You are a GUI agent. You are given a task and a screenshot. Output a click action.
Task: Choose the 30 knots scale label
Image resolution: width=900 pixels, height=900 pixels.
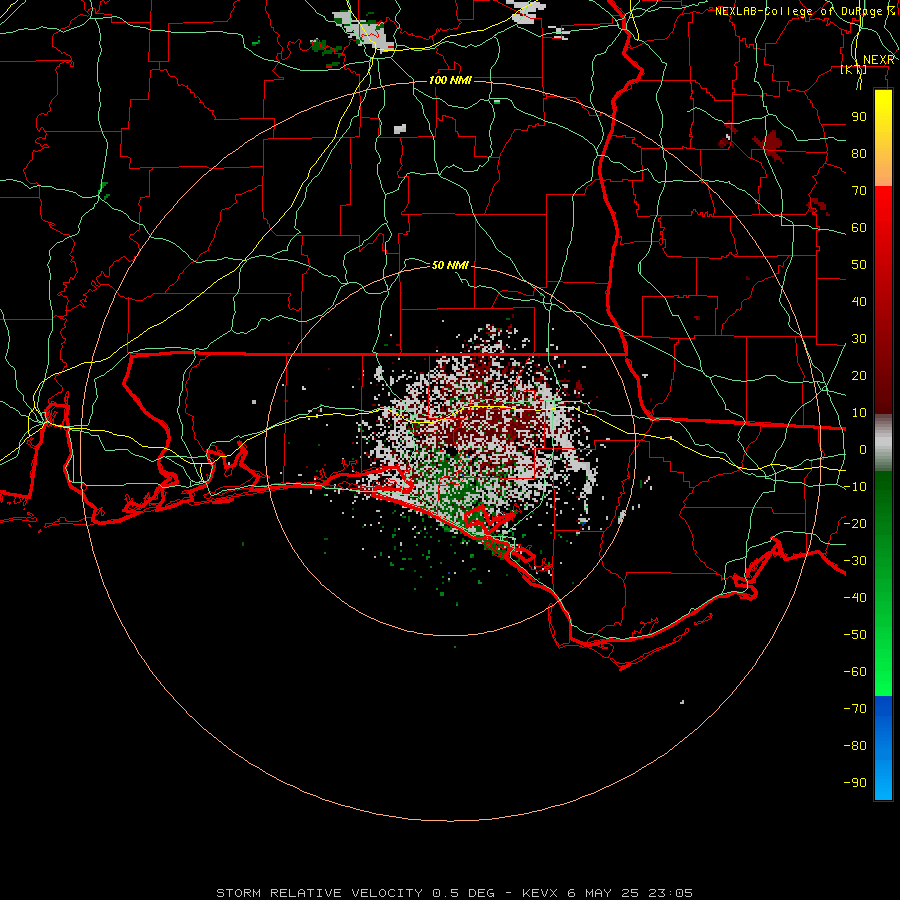click(859, 339)
